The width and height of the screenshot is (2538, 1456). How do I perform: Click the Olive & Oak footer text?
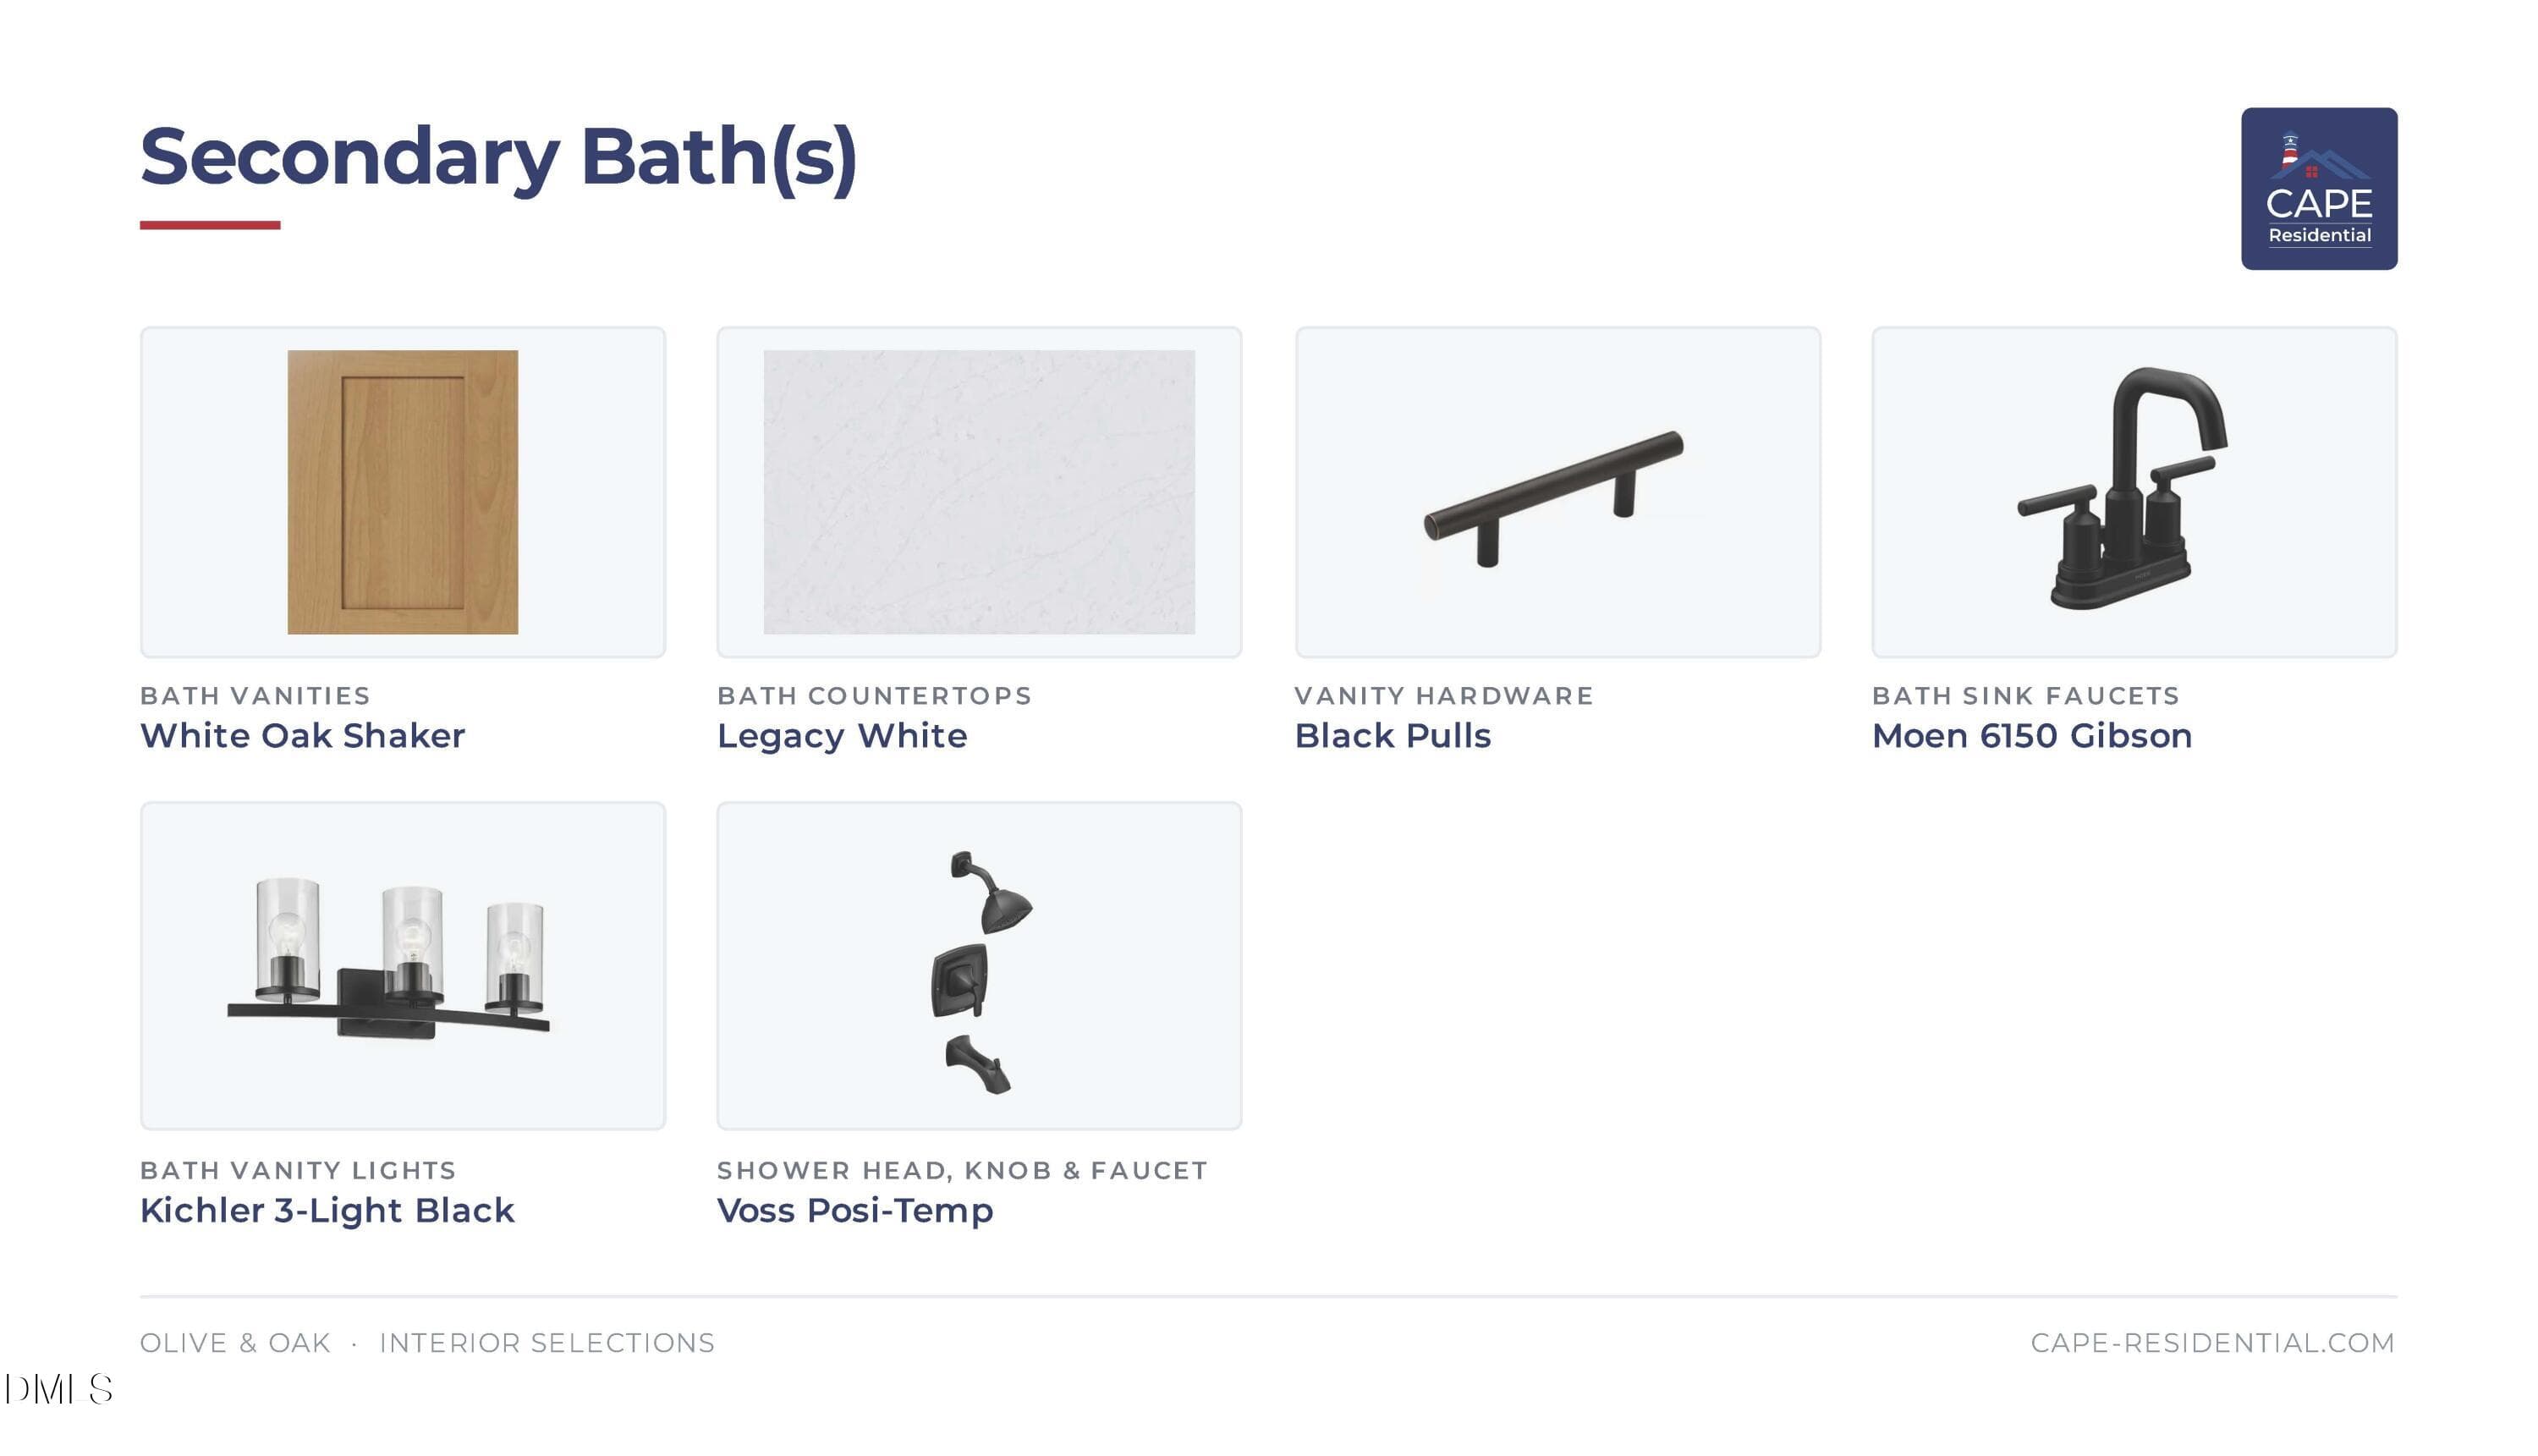point(235,1342)
